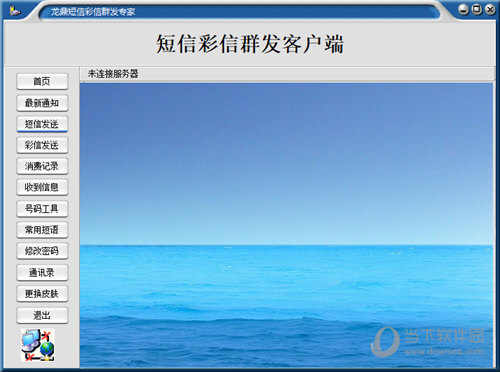The image size is (500, 372).
Task: Go to 彩信发送 MMS send
Action: [42, 145]
